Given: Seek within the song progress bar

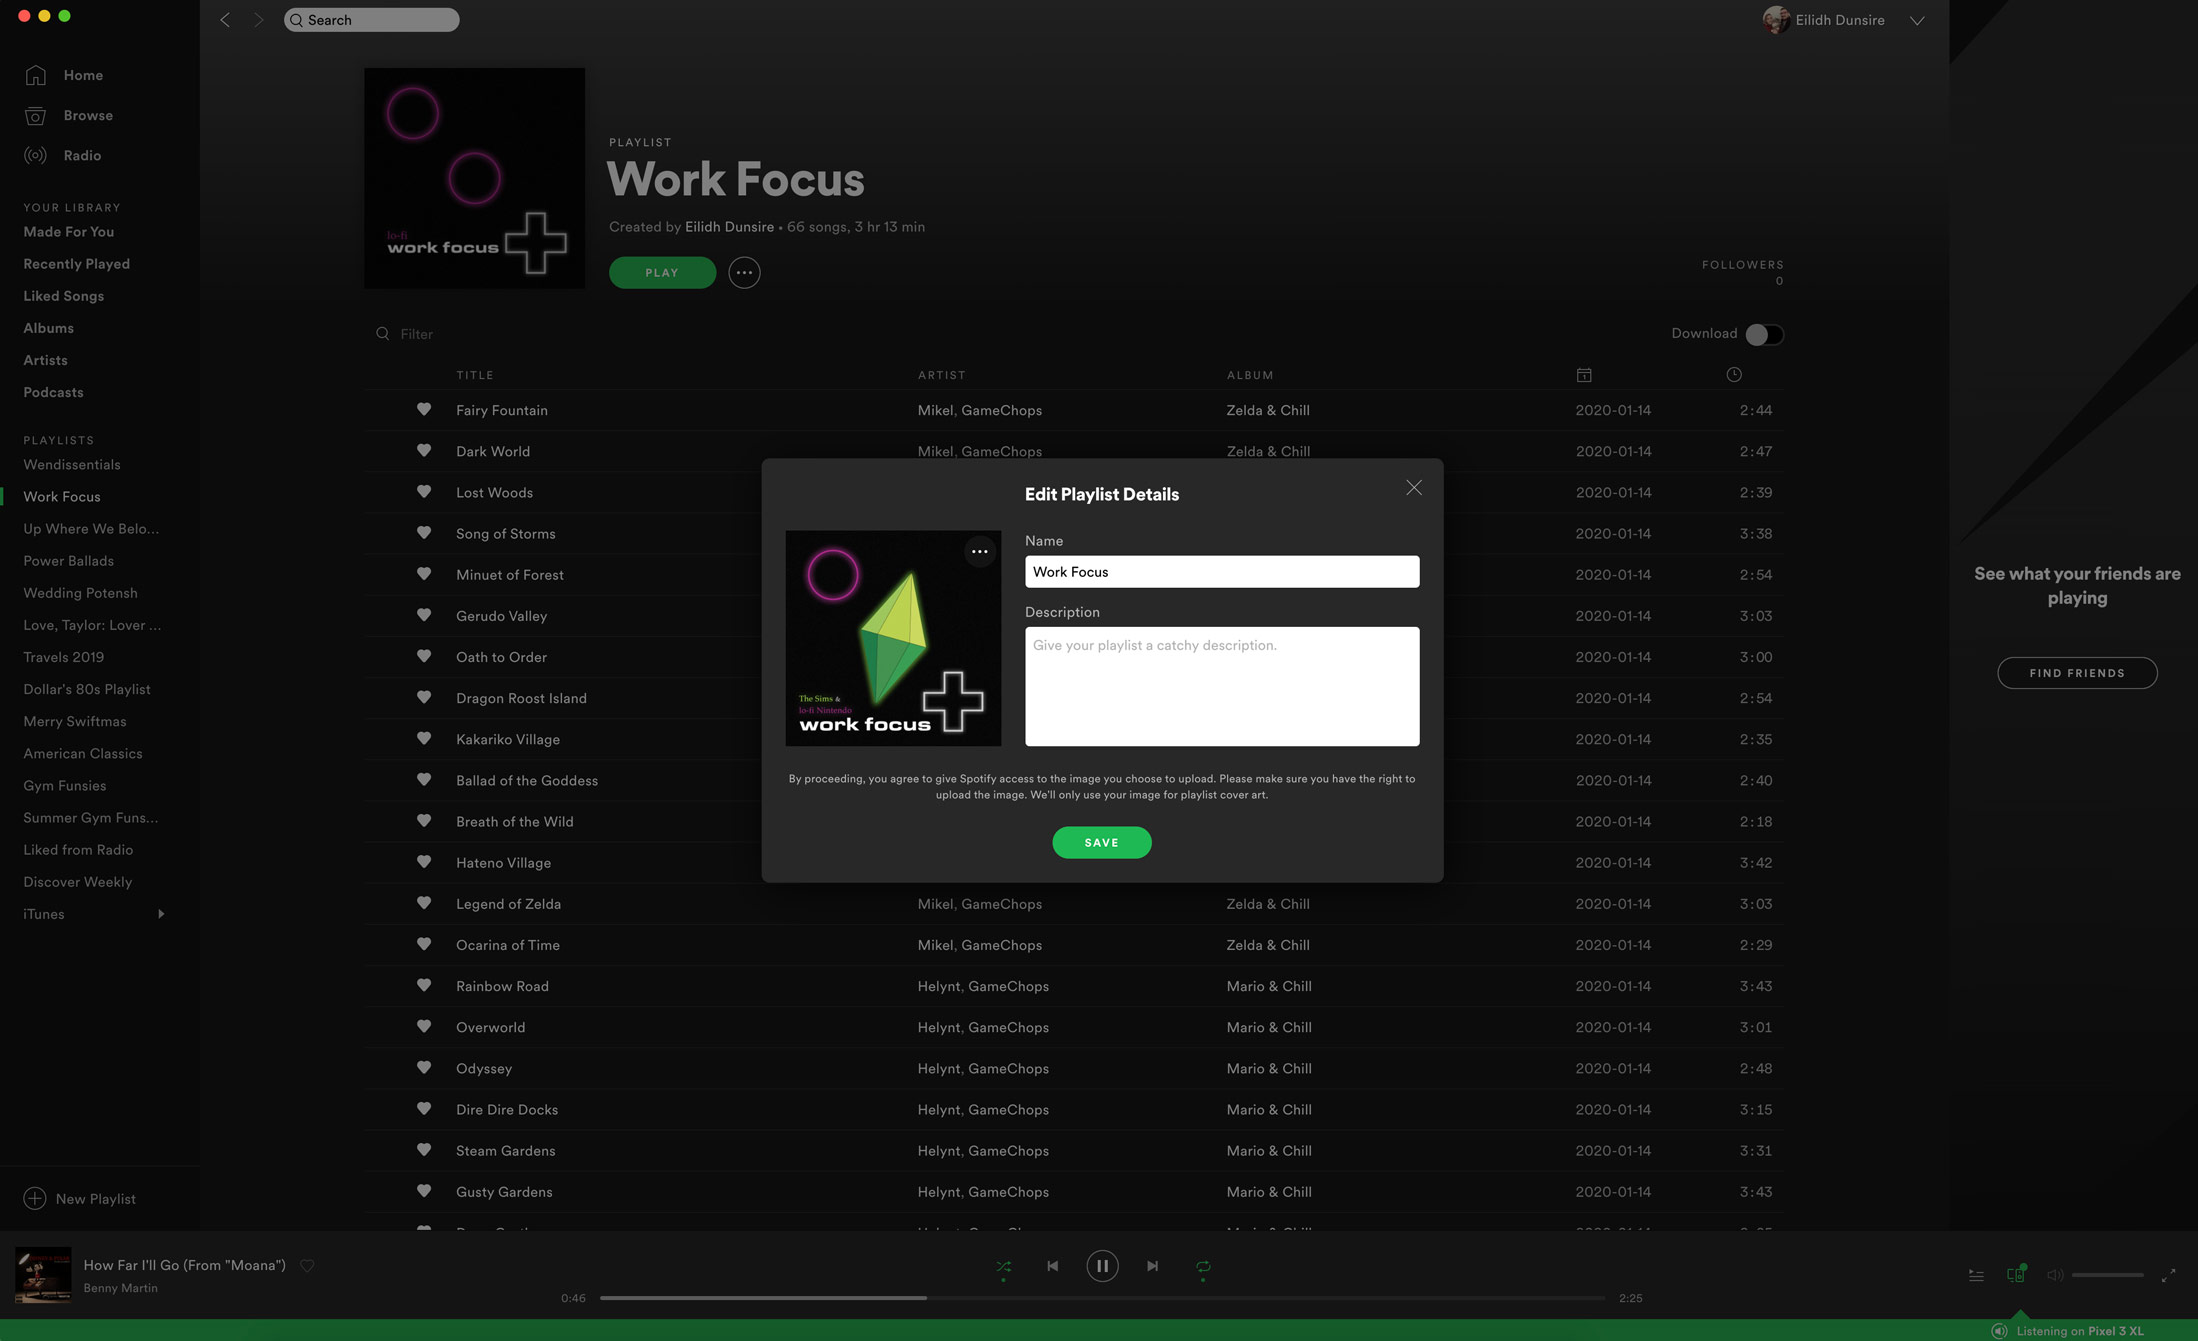Looking at the screenshot, I should (x=1102, y=1298).
